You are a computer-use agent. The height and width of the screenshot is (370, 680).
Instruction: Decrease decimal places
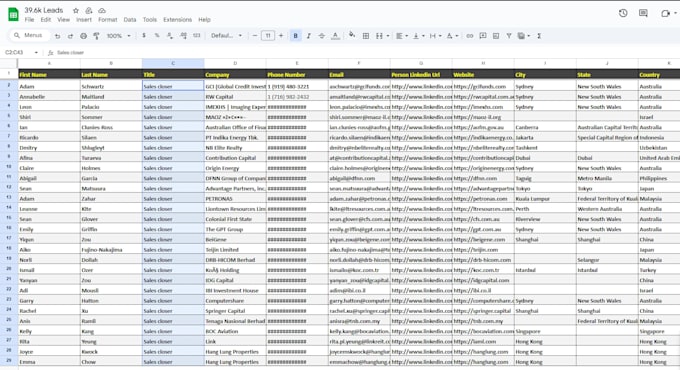170,36
